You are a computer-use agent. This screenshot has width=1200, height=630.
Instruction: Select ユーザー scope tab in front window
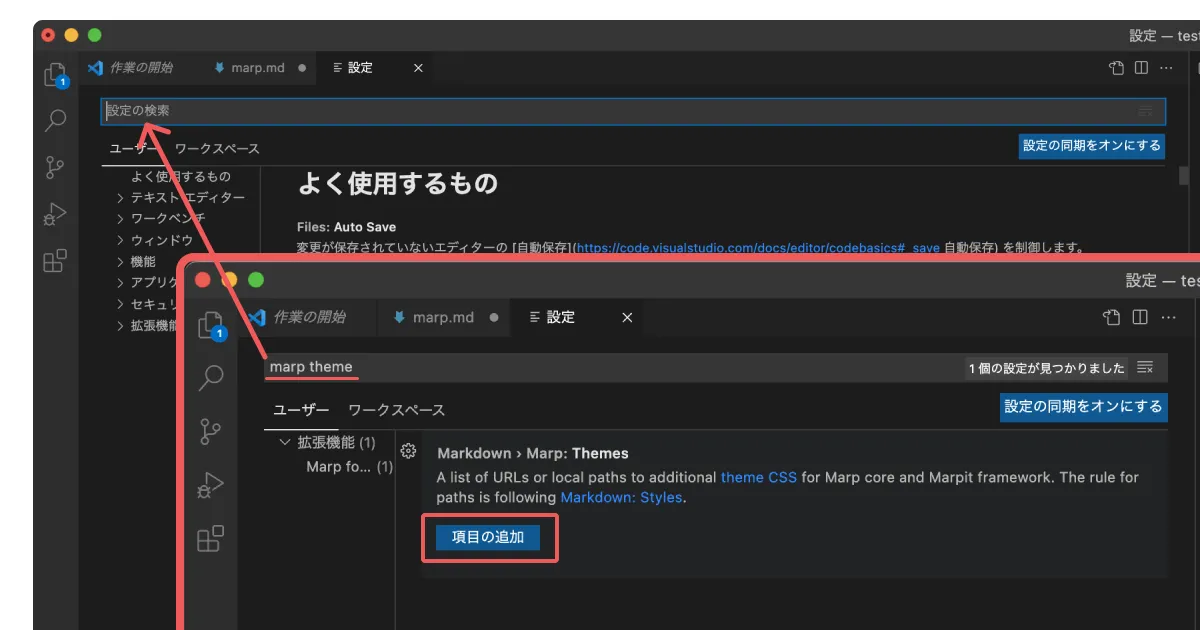pos(302,410)
